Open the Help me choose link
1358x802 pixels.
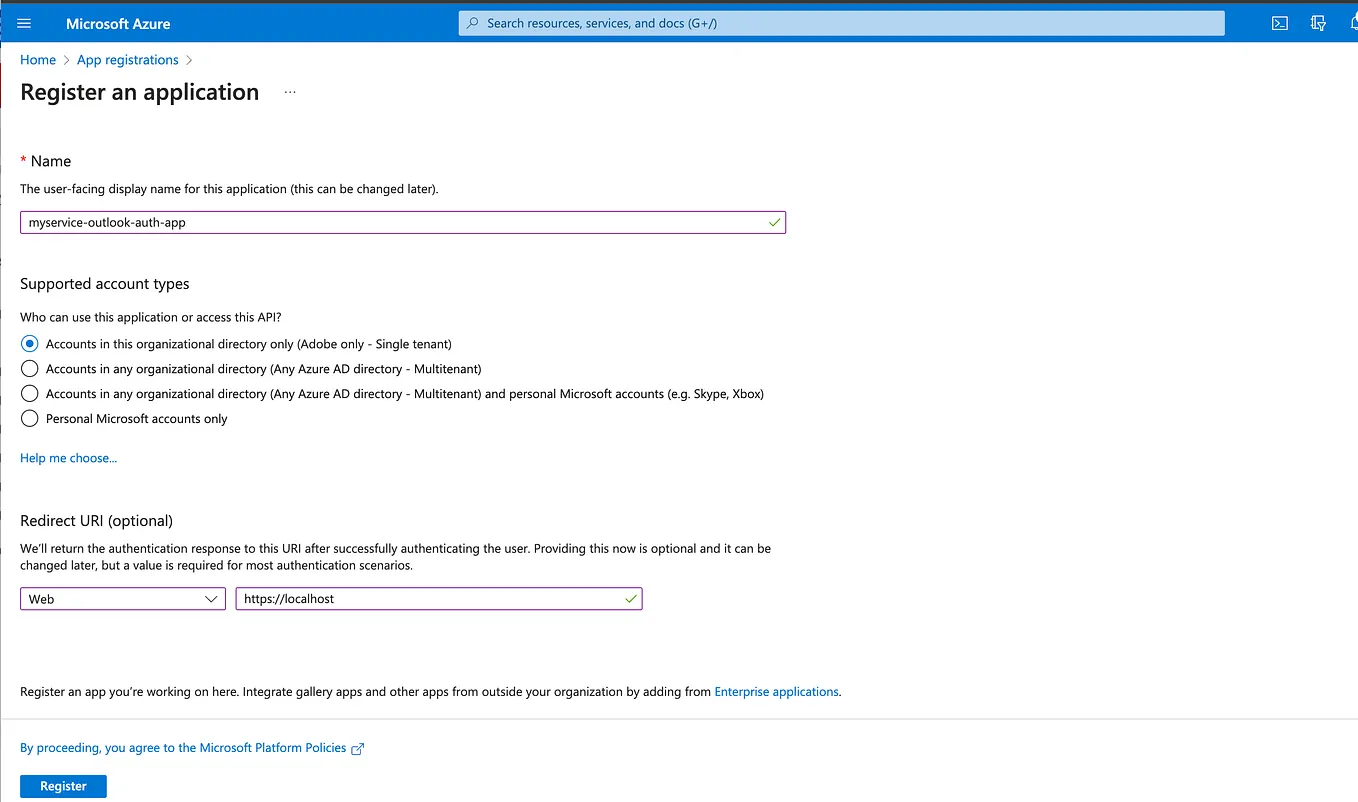click(x=68, y=458)
